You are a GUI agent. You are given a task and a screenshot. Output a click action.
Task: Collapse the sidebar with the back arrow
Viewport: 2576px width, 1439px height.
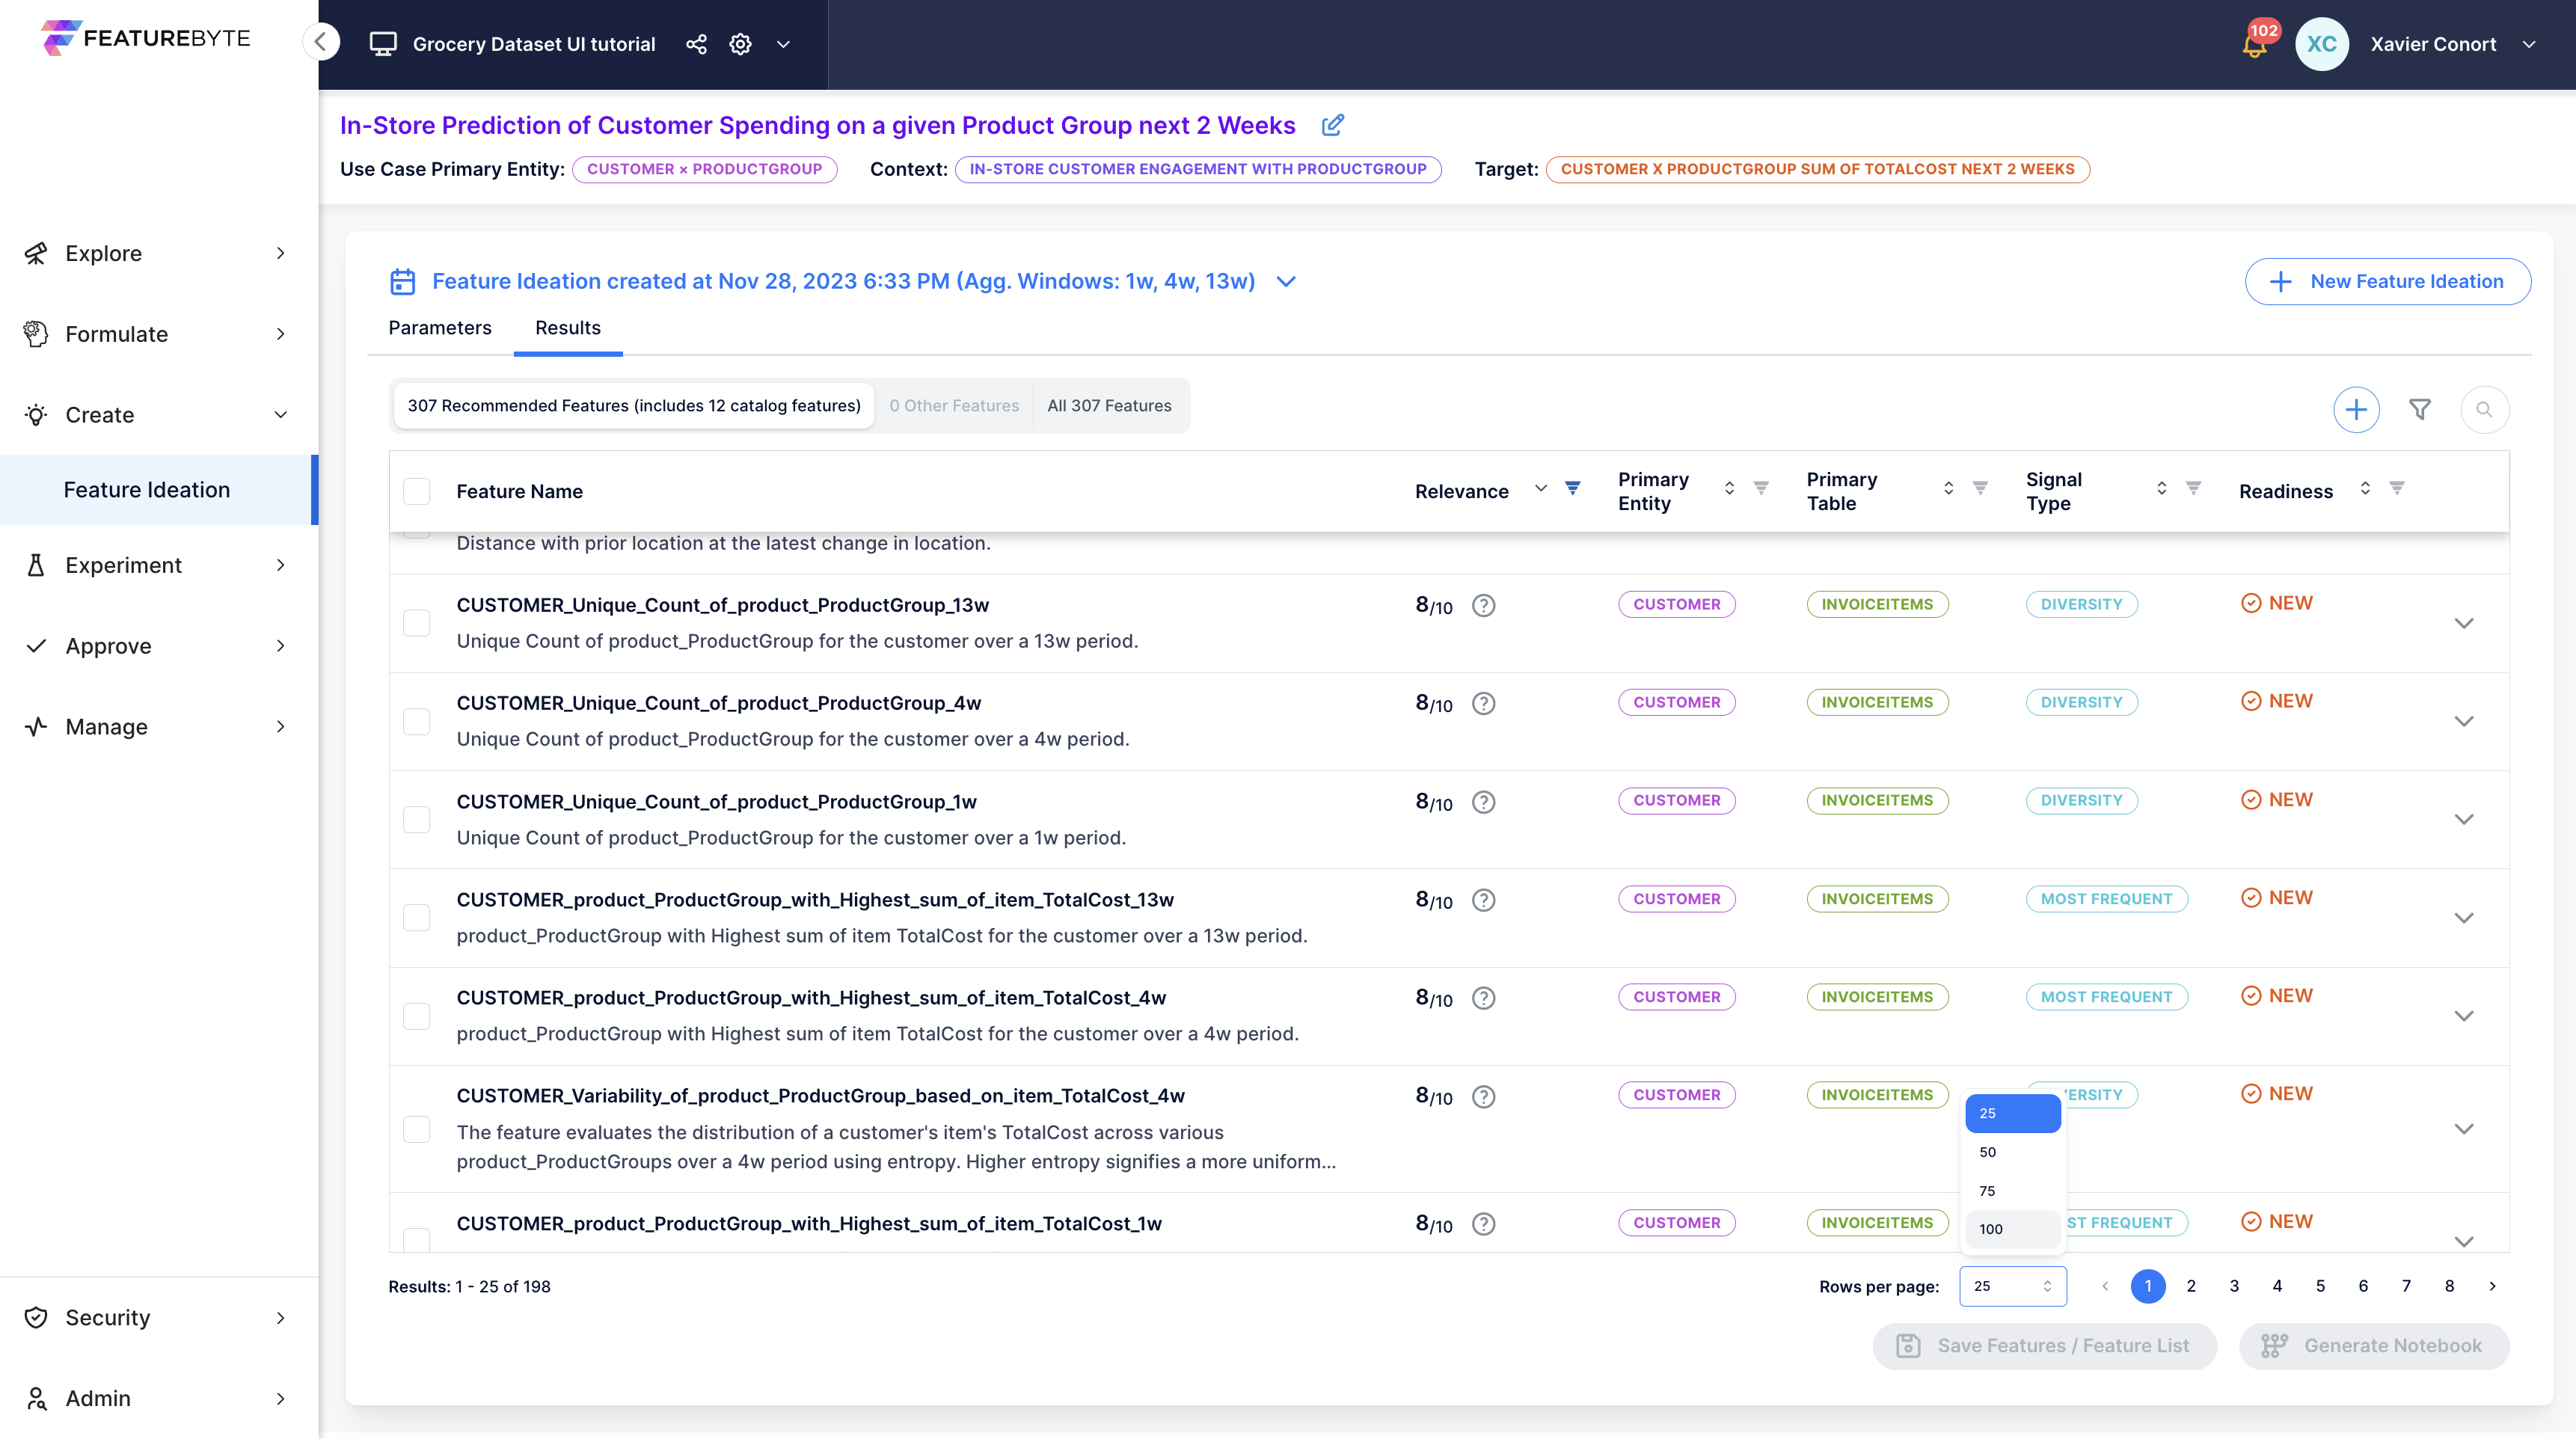click(321, 42)
